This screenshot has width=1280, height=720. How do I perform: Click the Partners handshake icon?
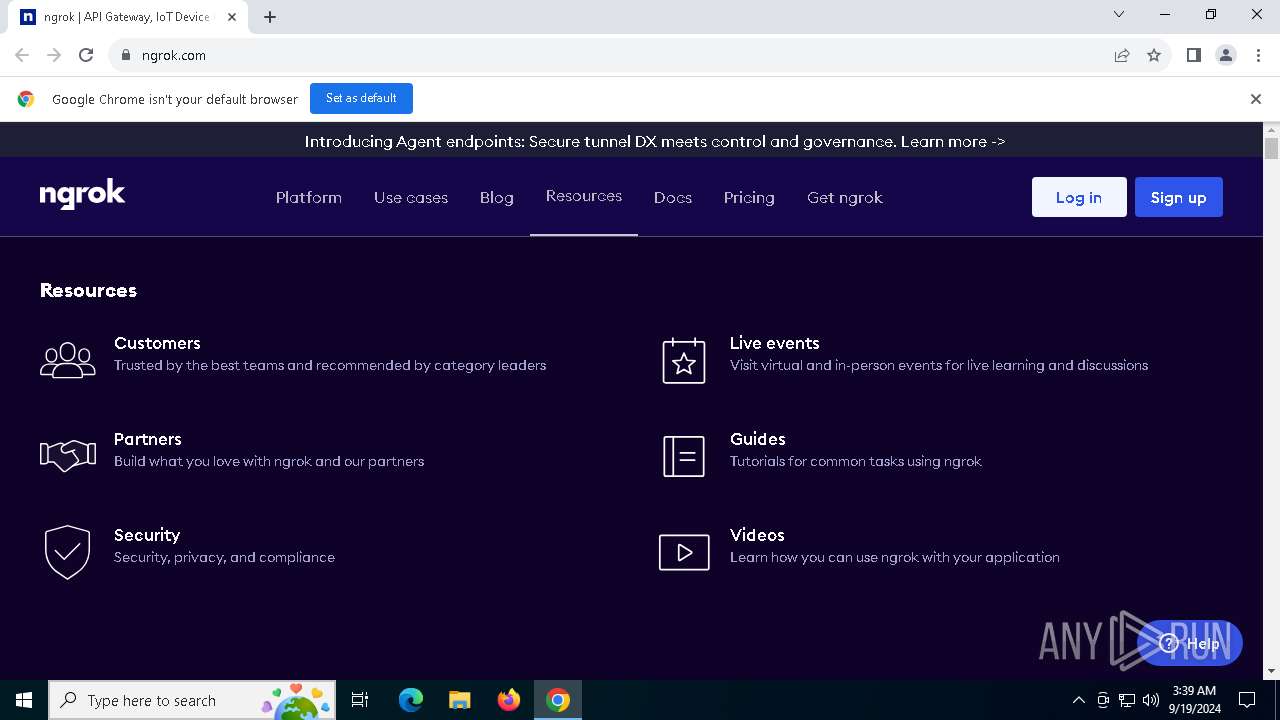(x=68, y=456)
